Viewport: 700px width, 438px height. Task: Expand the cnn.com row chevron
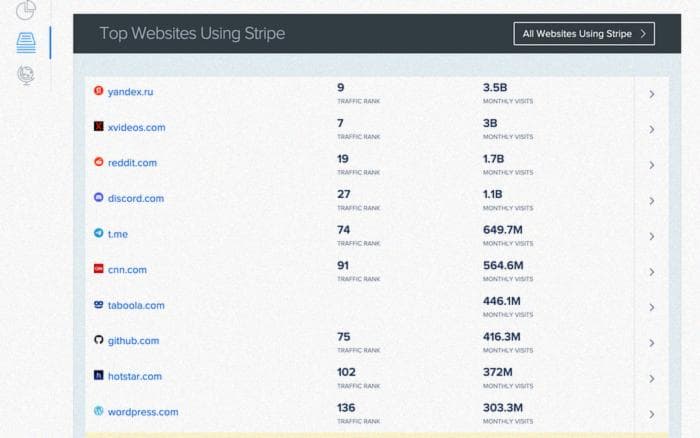click(x=652, y=272)
